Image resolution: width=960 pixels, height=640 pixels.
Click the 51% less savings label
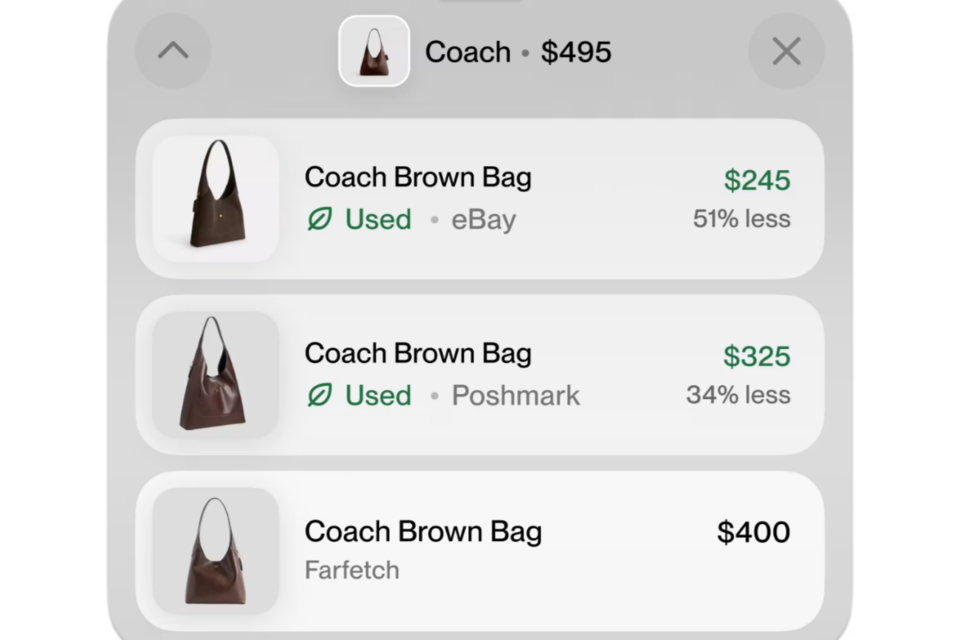[x=741, y=219]
